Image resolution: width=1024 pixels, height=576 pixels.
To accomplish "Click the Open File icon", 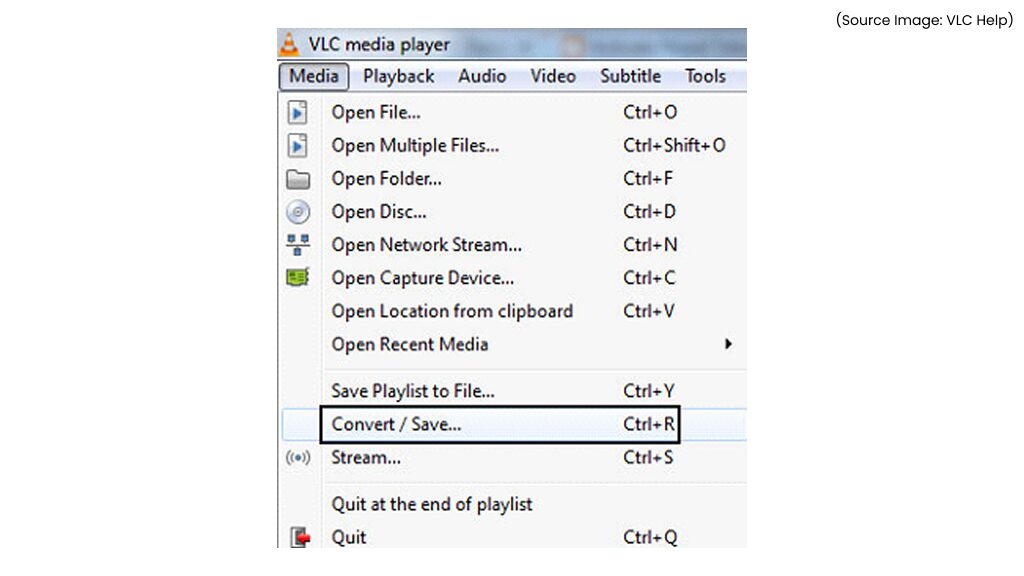I will click(x=298, y=112).
